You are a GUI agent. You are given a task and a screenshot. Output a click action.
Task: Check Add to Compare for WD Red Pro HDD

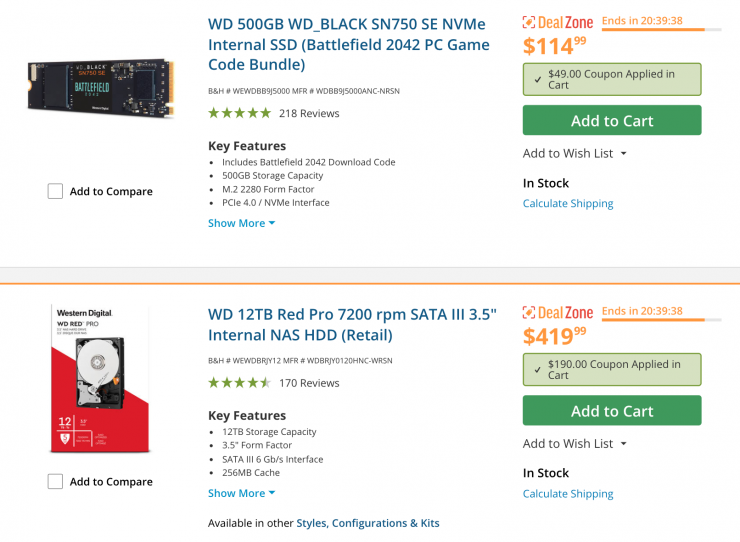[55, 481]
